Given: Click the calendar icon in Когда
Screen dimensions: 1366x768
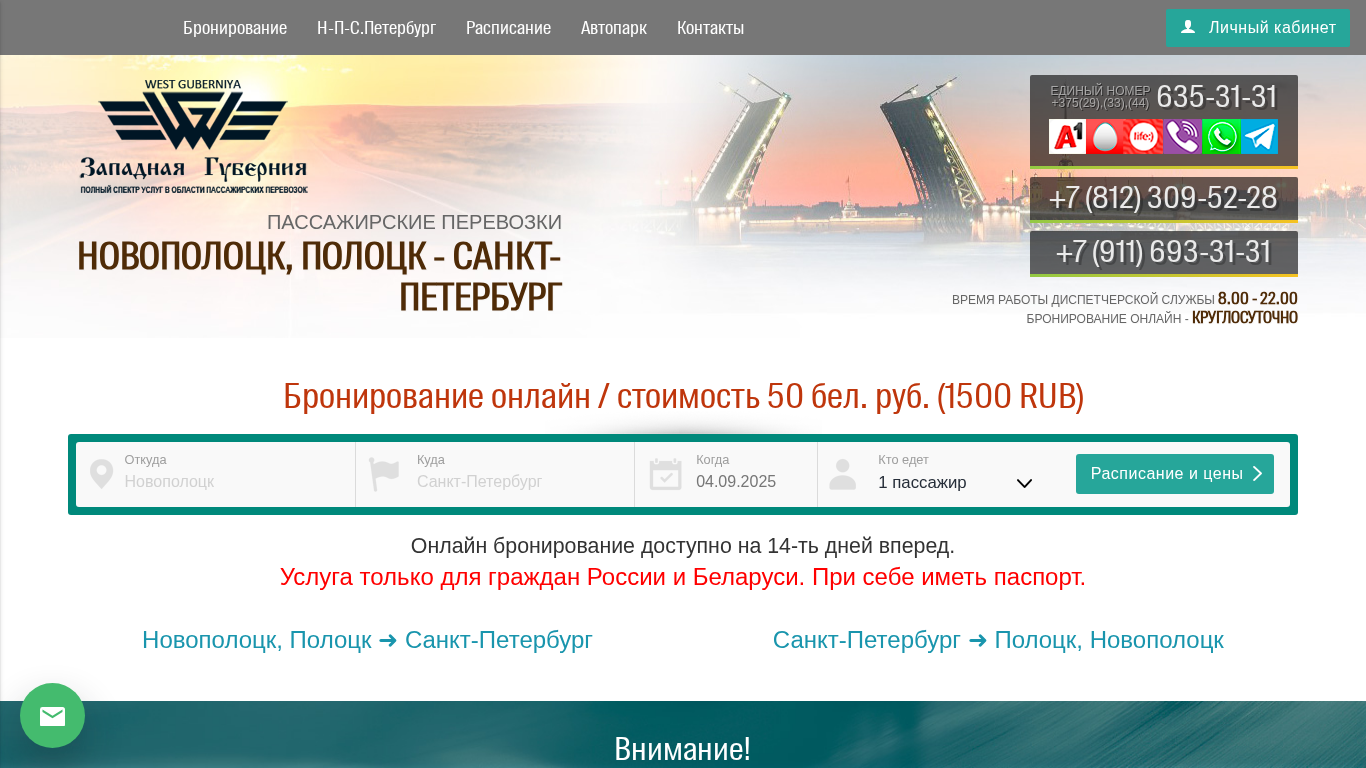Looking at the screenshot, I should click(x=665, y=474).
